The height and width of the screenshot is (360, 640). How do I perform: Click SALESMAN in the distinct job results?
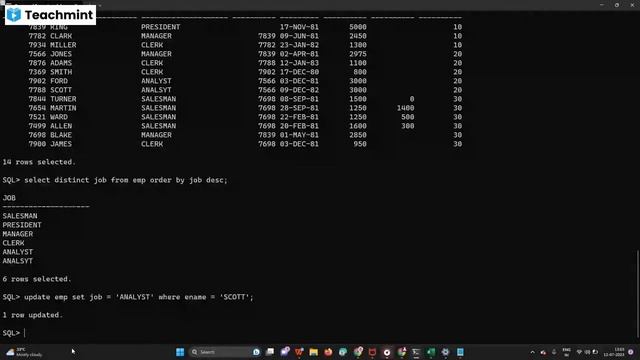coord(20,216)
